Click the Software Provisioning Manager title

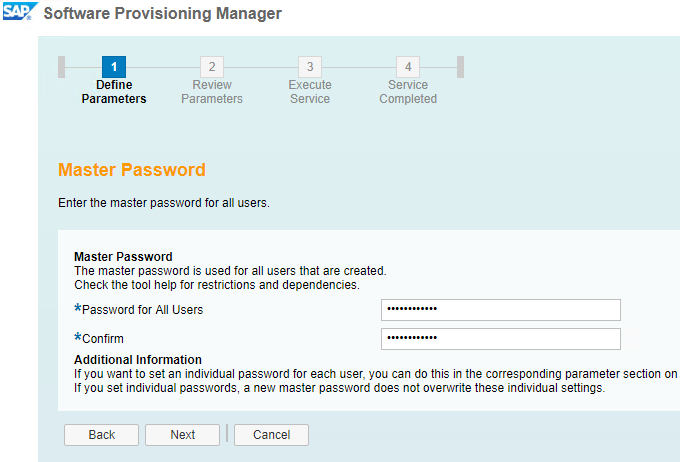coord(163,13)
